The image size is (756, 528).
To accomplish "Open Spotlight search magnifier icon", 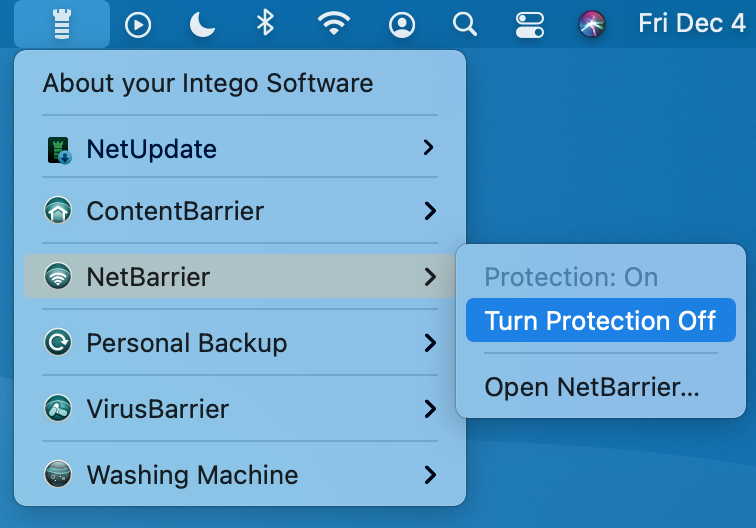I will [x=465, y=24].
